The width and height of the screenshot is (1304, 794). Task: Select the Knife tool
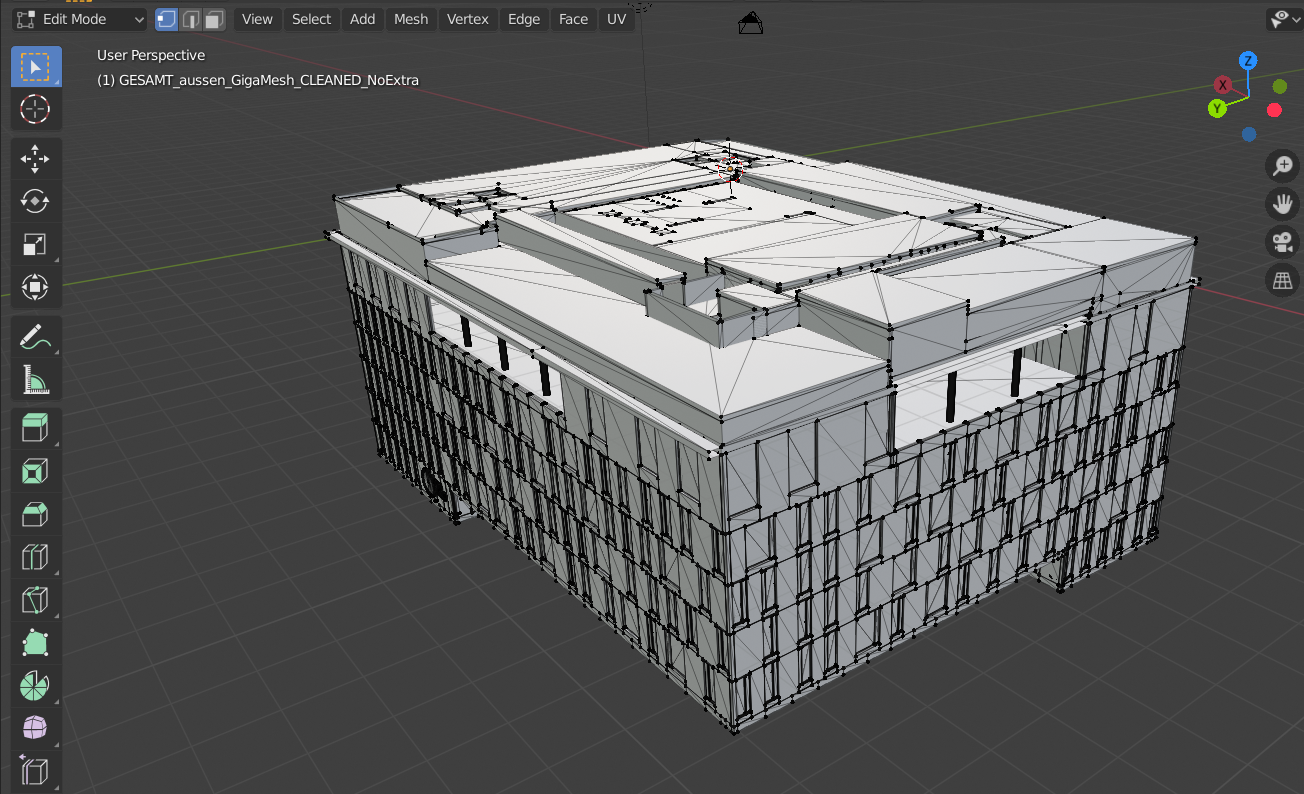coord(36,601)
